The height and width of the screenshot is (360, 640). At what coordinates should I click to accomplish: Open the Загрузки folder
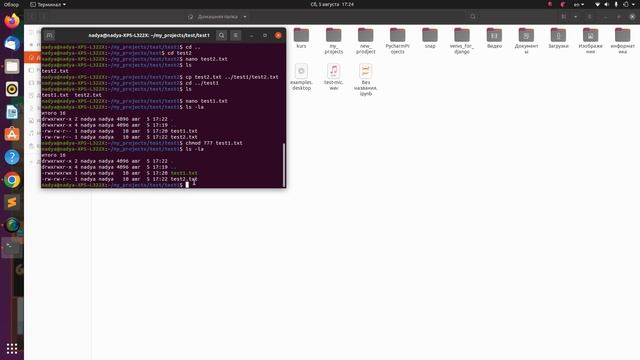[558, 38]
